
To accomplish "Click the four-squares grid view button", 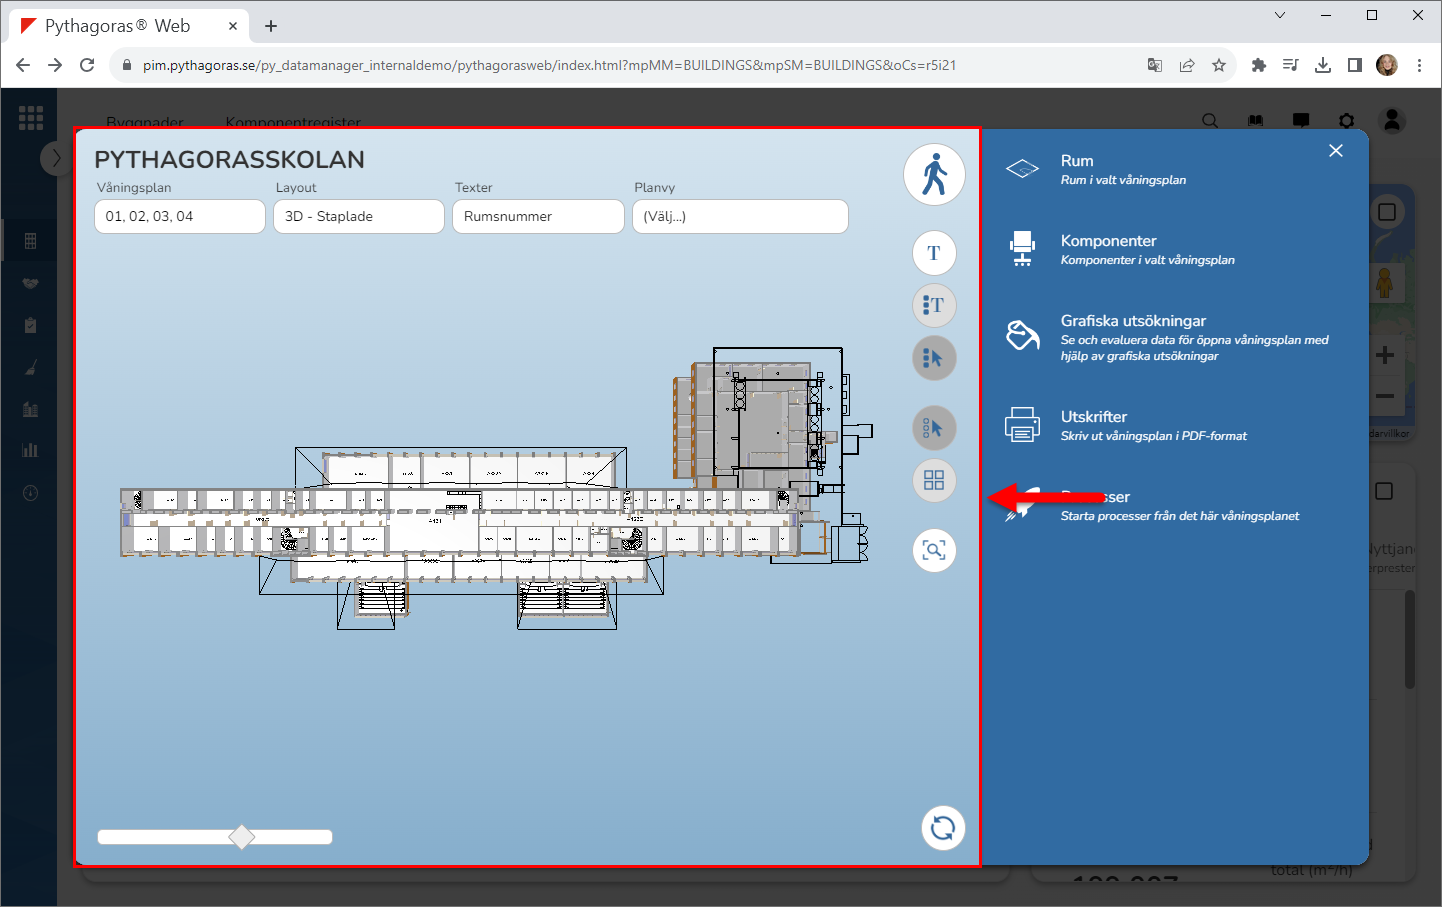I will tap(934, 481).
